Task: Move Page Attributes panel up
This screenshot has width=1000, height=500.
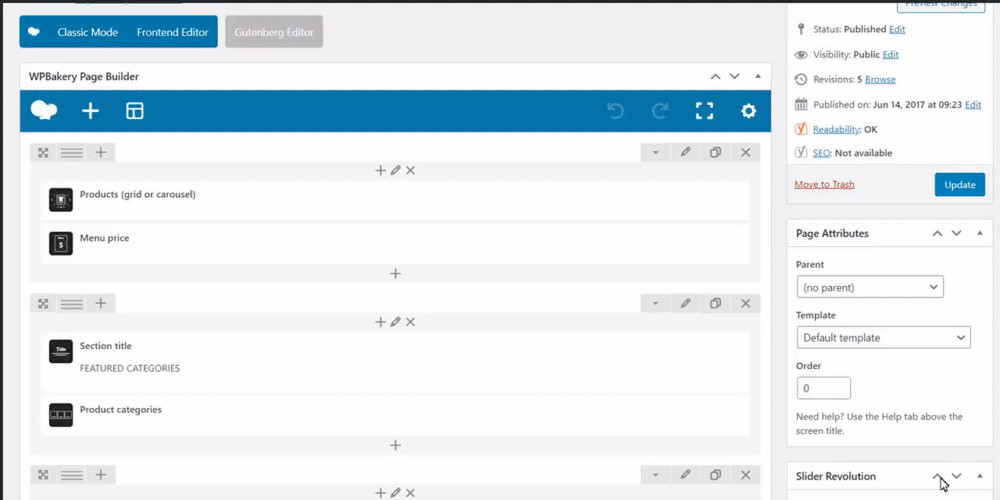Action: pos(937,233)
